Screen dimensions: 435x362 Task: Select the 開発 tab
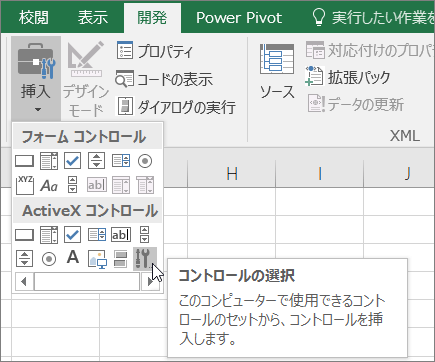coord(152,18)
